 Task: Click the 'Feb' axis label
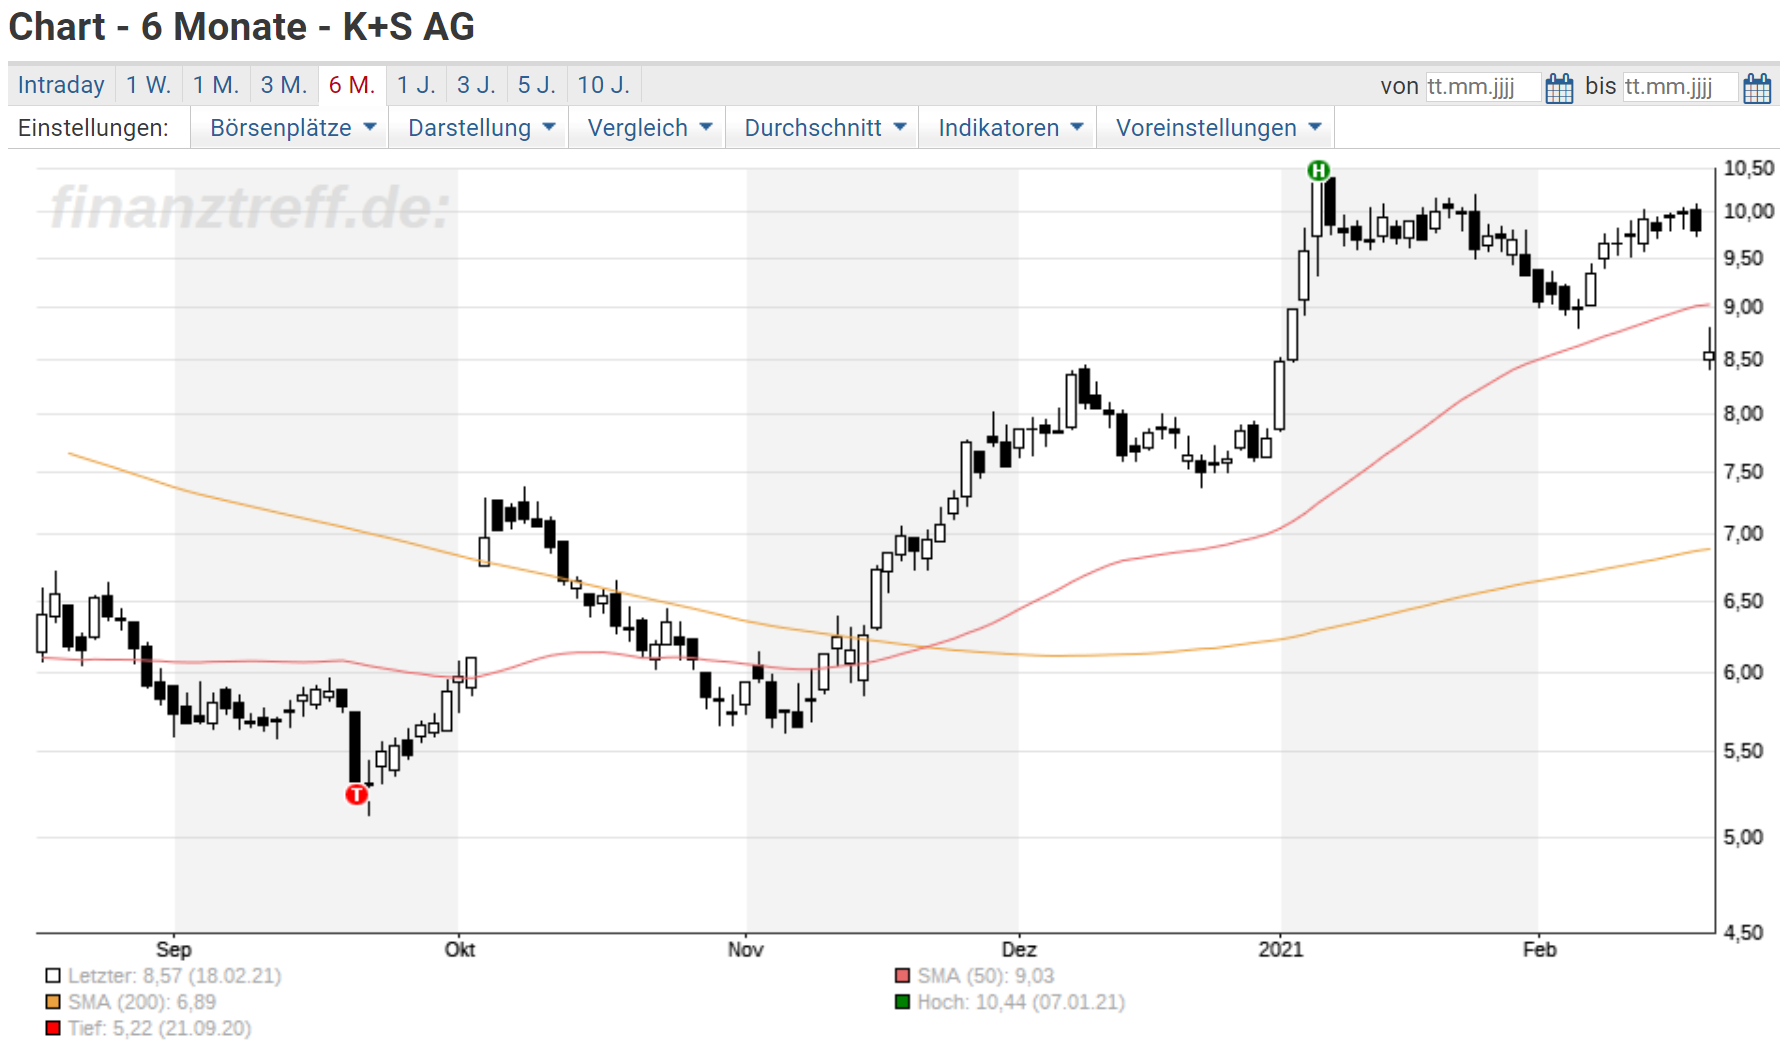1540,950
